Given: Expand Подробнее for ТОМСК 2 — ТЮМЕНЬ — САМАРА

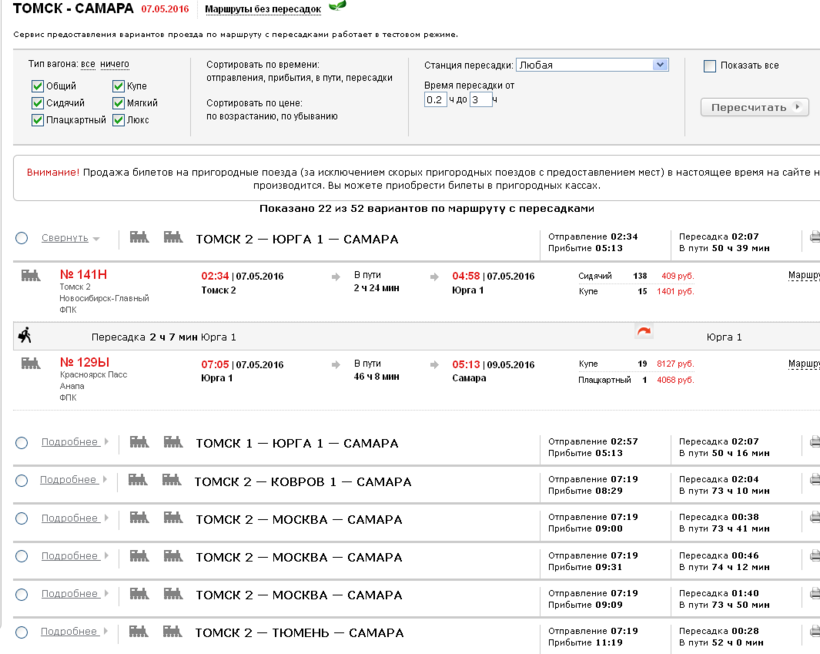Looking at the screenshot, I should [69, 632].
